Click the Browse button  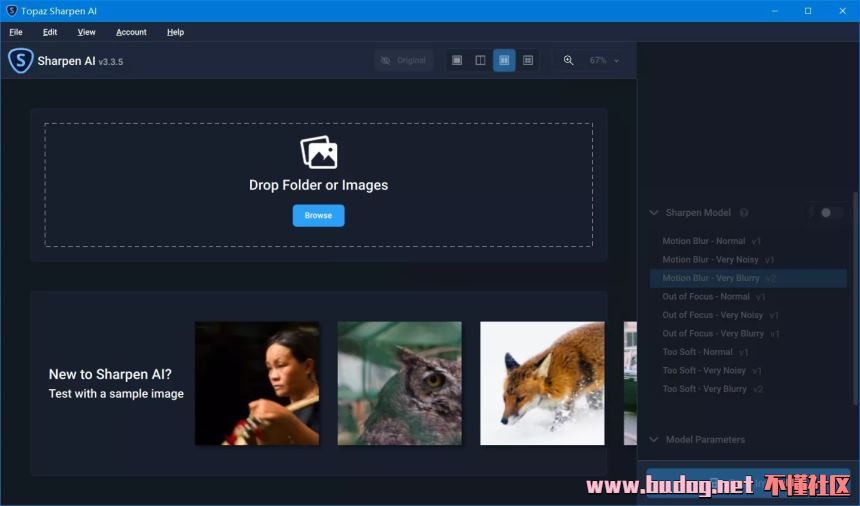[319, 215]
